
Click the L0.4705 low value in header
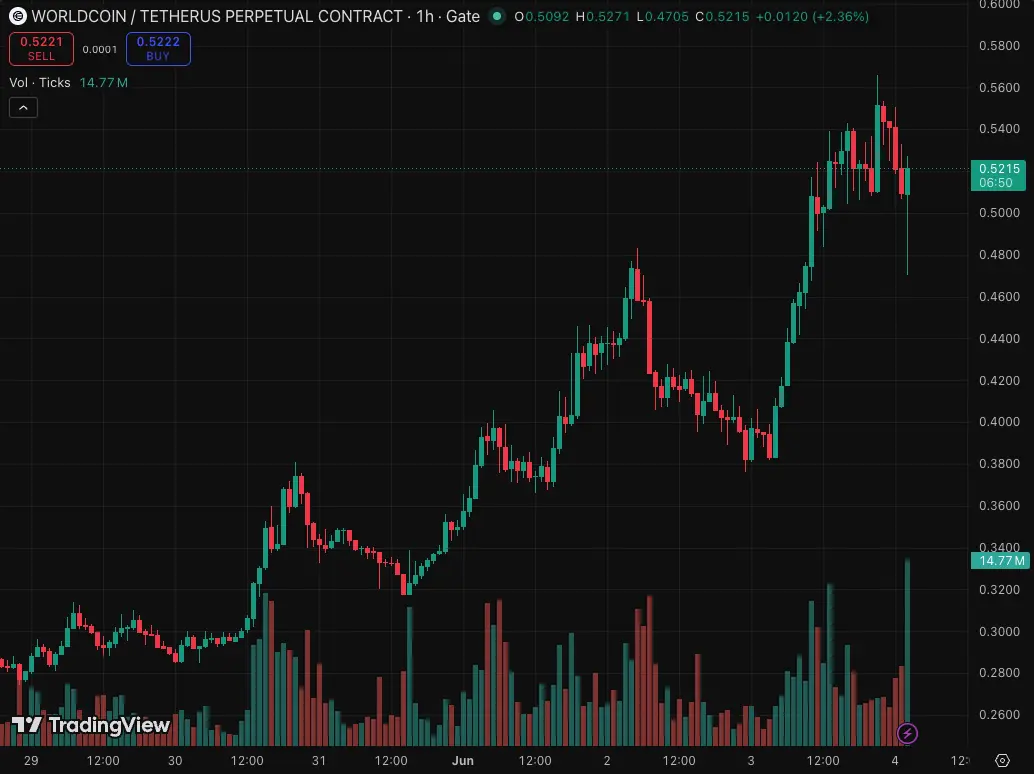tap(663, 16)
